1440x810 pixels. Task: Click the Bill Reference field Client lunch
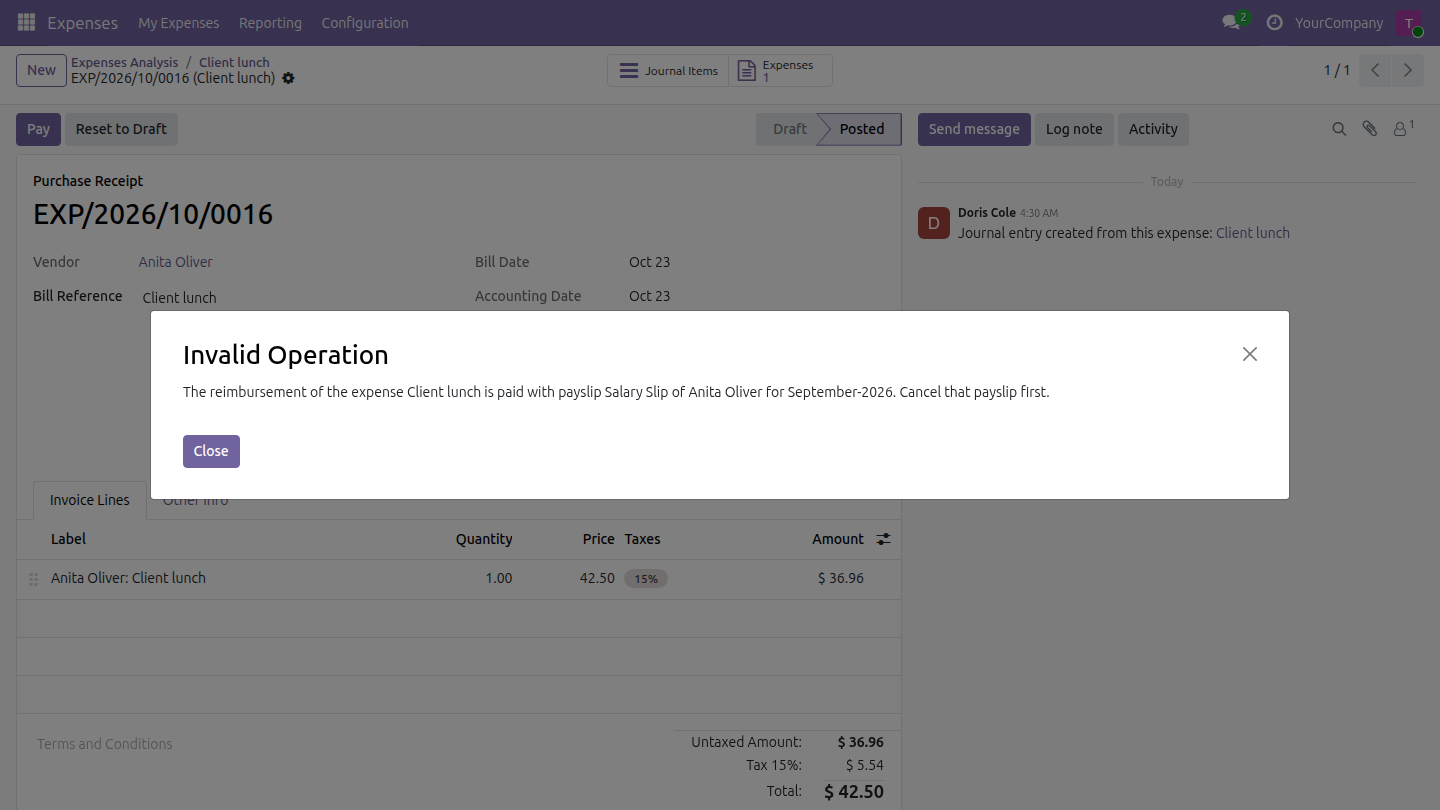299,297
